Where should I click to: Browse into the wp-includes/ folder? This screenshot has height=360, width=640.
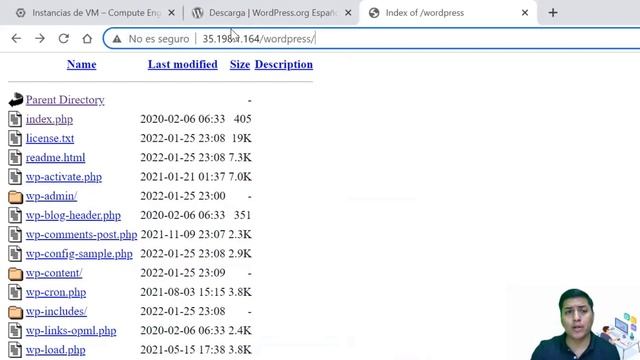tap(56, 311)
